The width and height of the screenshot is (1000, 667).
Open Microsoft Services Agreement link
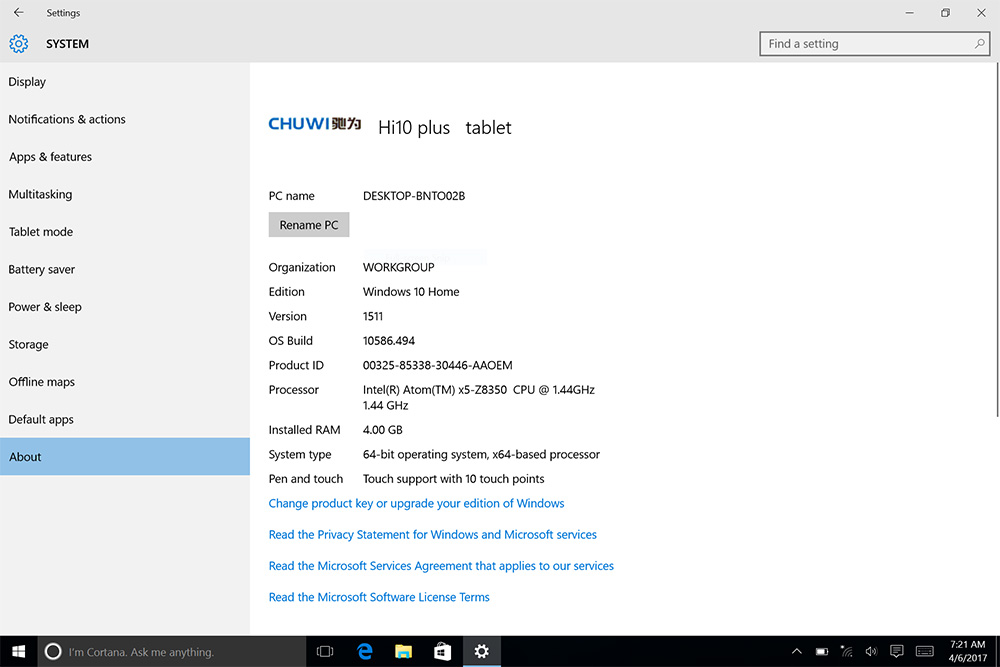[441, 566]
